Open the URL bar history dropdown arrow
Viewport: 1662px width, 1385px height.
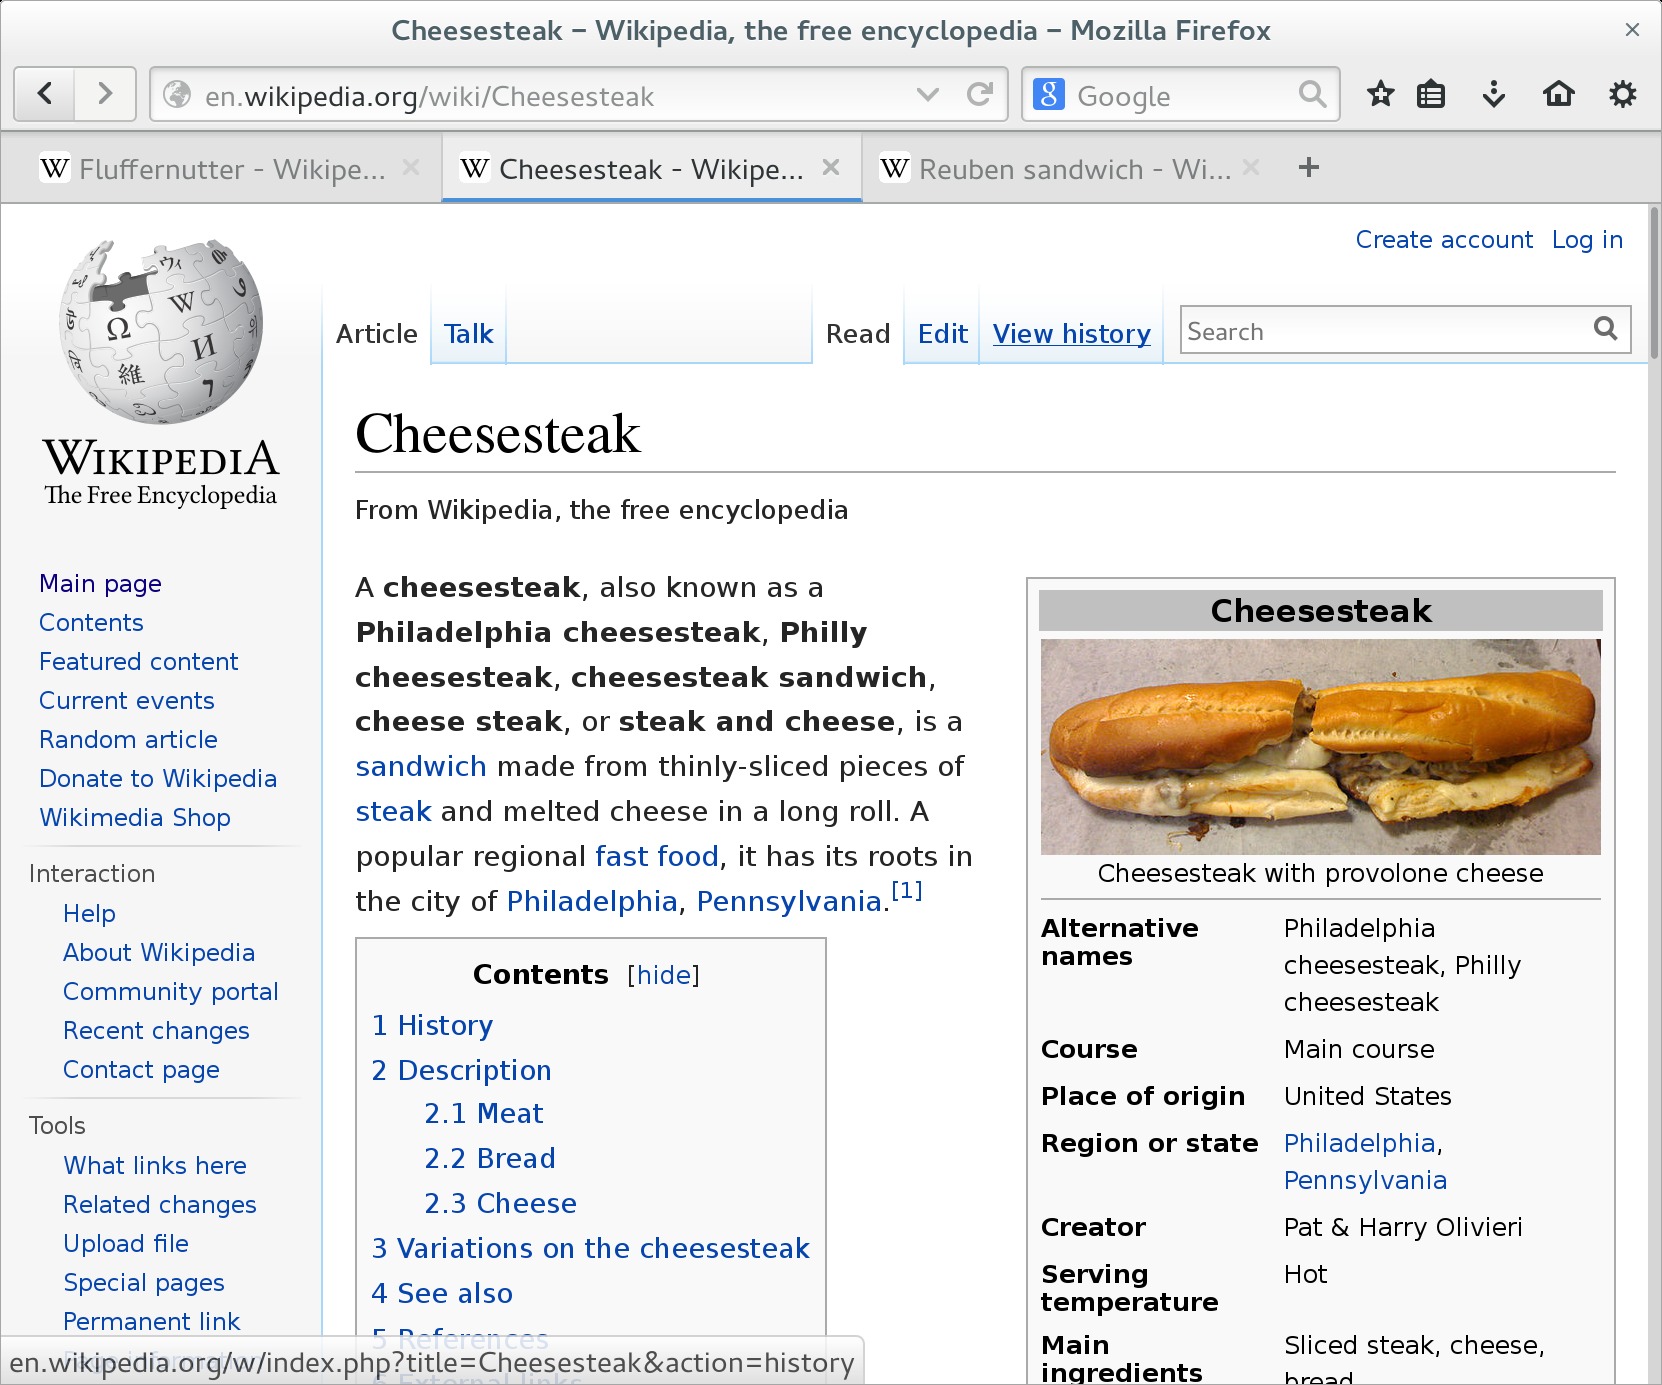coord(927,95)
